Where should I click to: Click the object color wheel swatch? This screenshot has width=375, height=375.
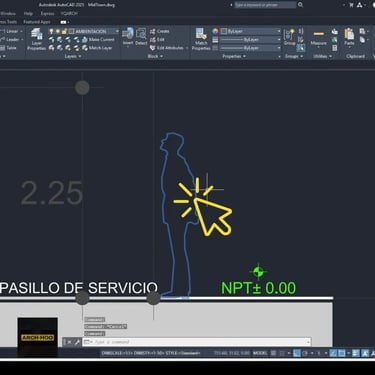[215, 31]
